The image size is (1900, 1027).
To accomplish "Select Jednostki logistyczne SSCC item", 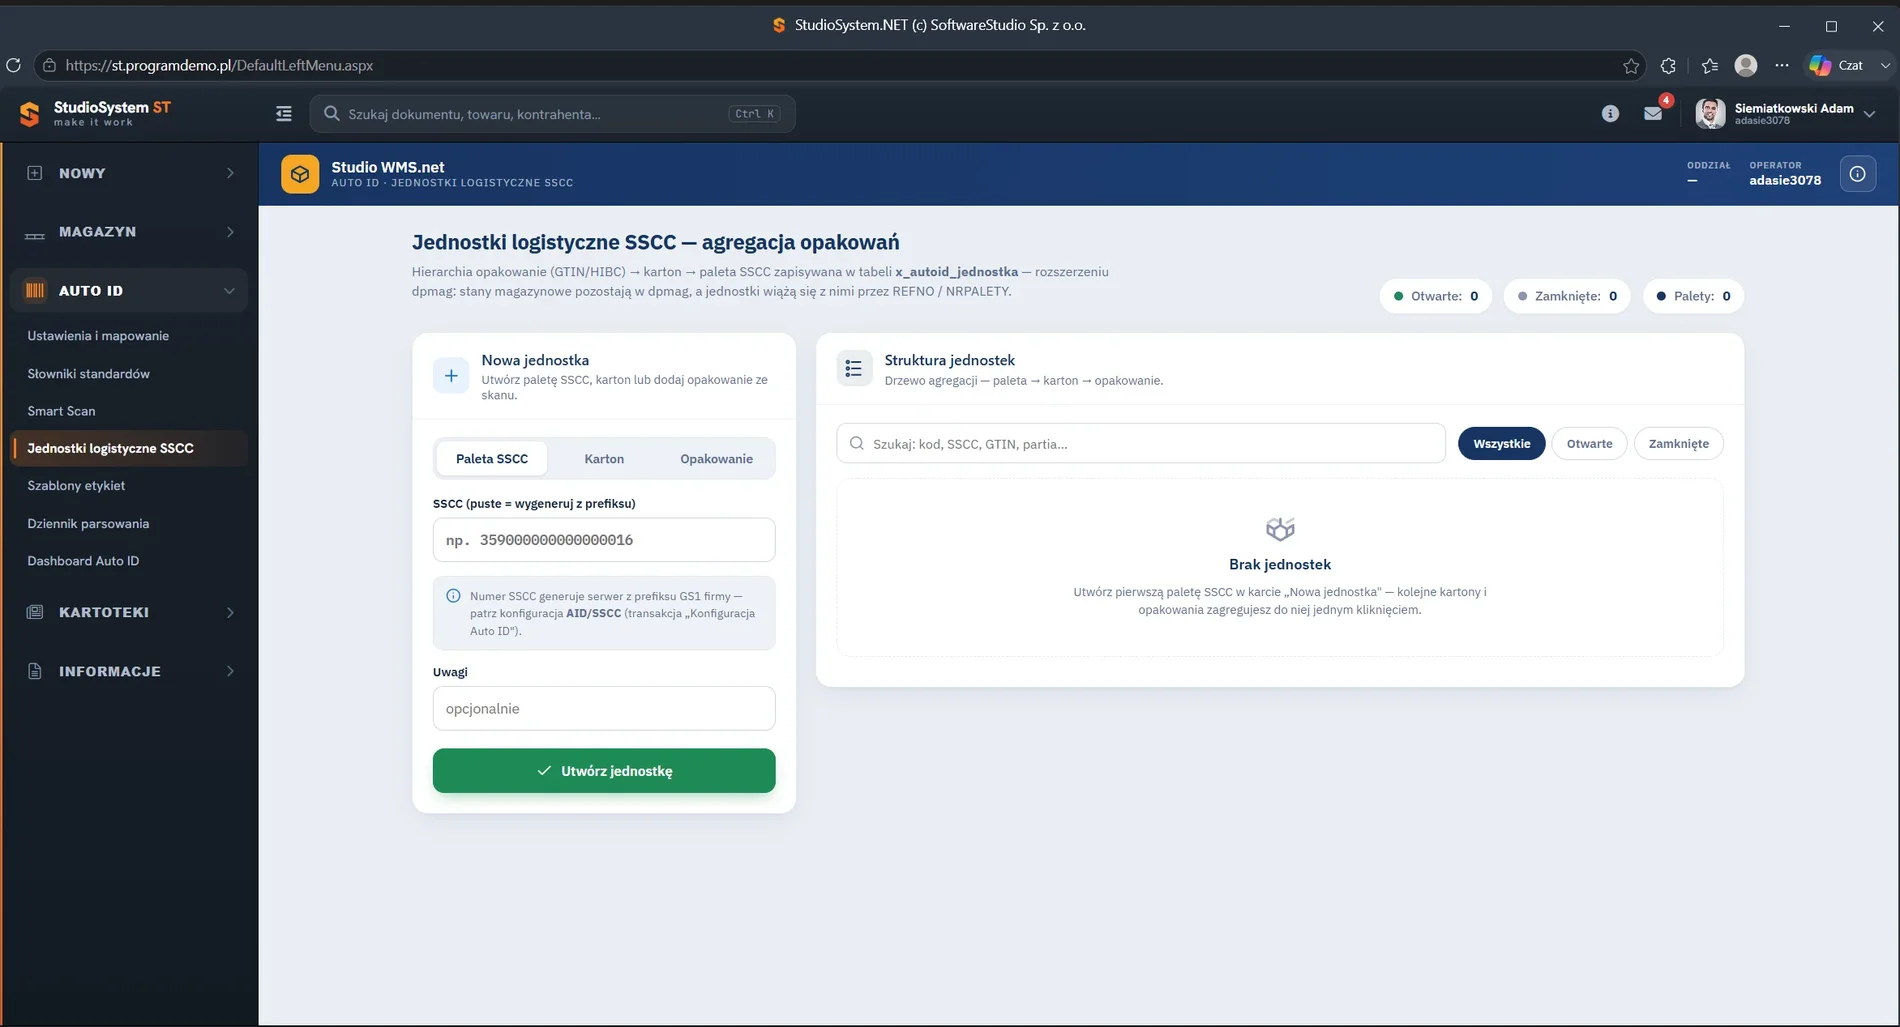I will (x=129, y=448).
